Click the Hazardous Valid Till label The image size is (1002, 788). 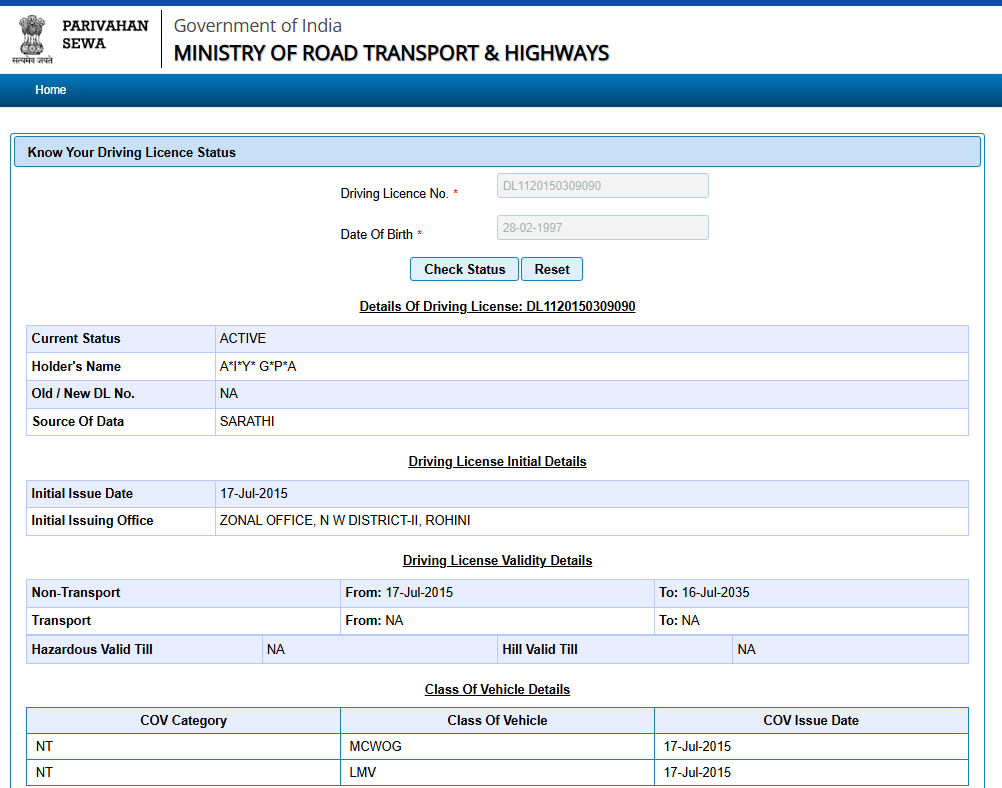pos(92,649)
